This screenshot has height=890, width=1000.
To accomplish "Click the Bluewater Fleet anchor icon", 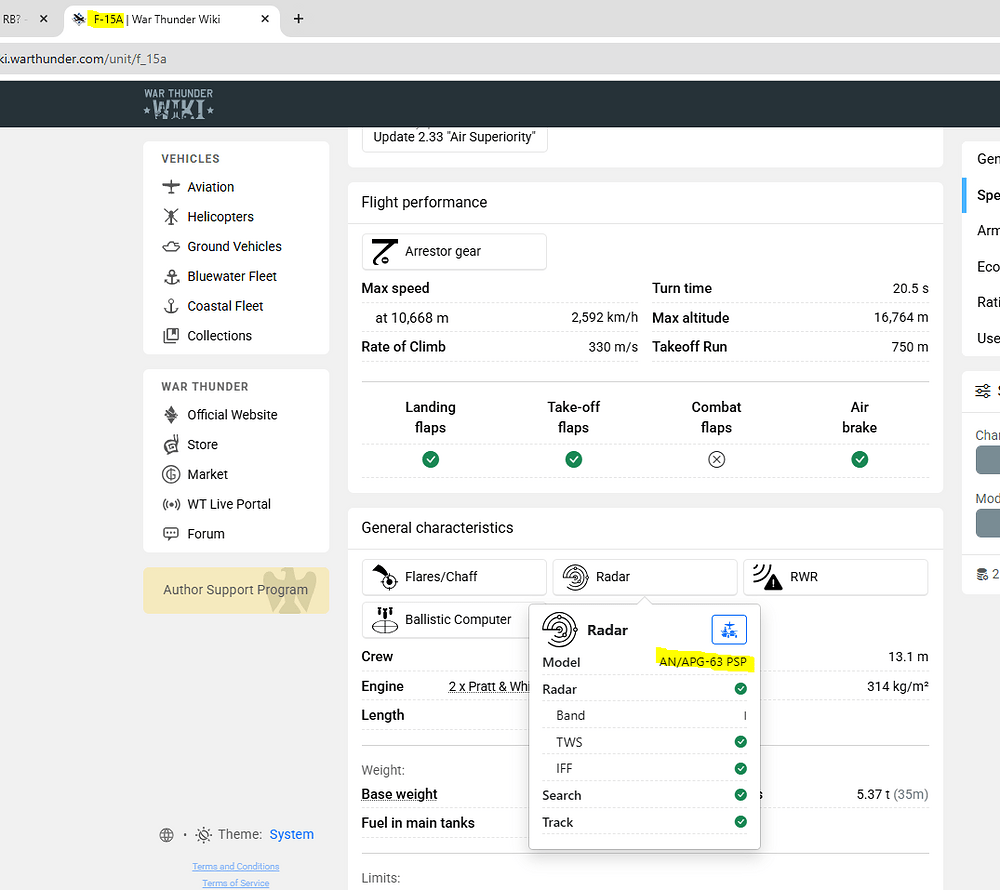I will click(171, 276).
